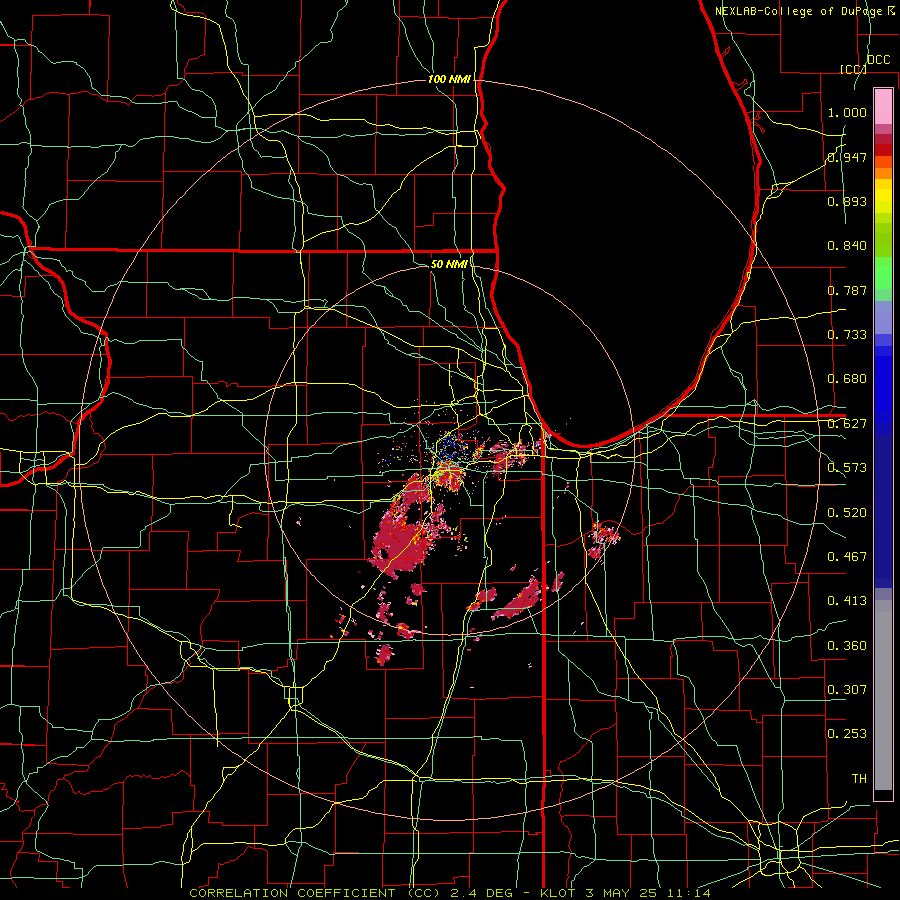This screenshot has height=900, width=900.
Task: Click the 0.520 scale value
Action: (847, 513)
